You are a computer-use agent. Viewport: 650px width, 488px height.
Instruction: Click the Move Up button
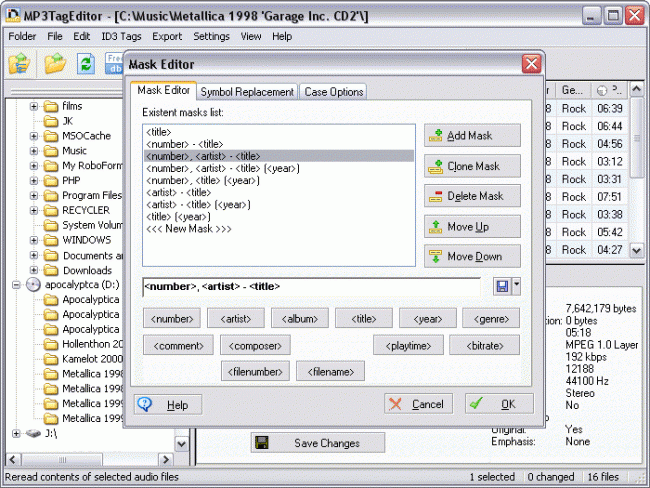[472, 226]
